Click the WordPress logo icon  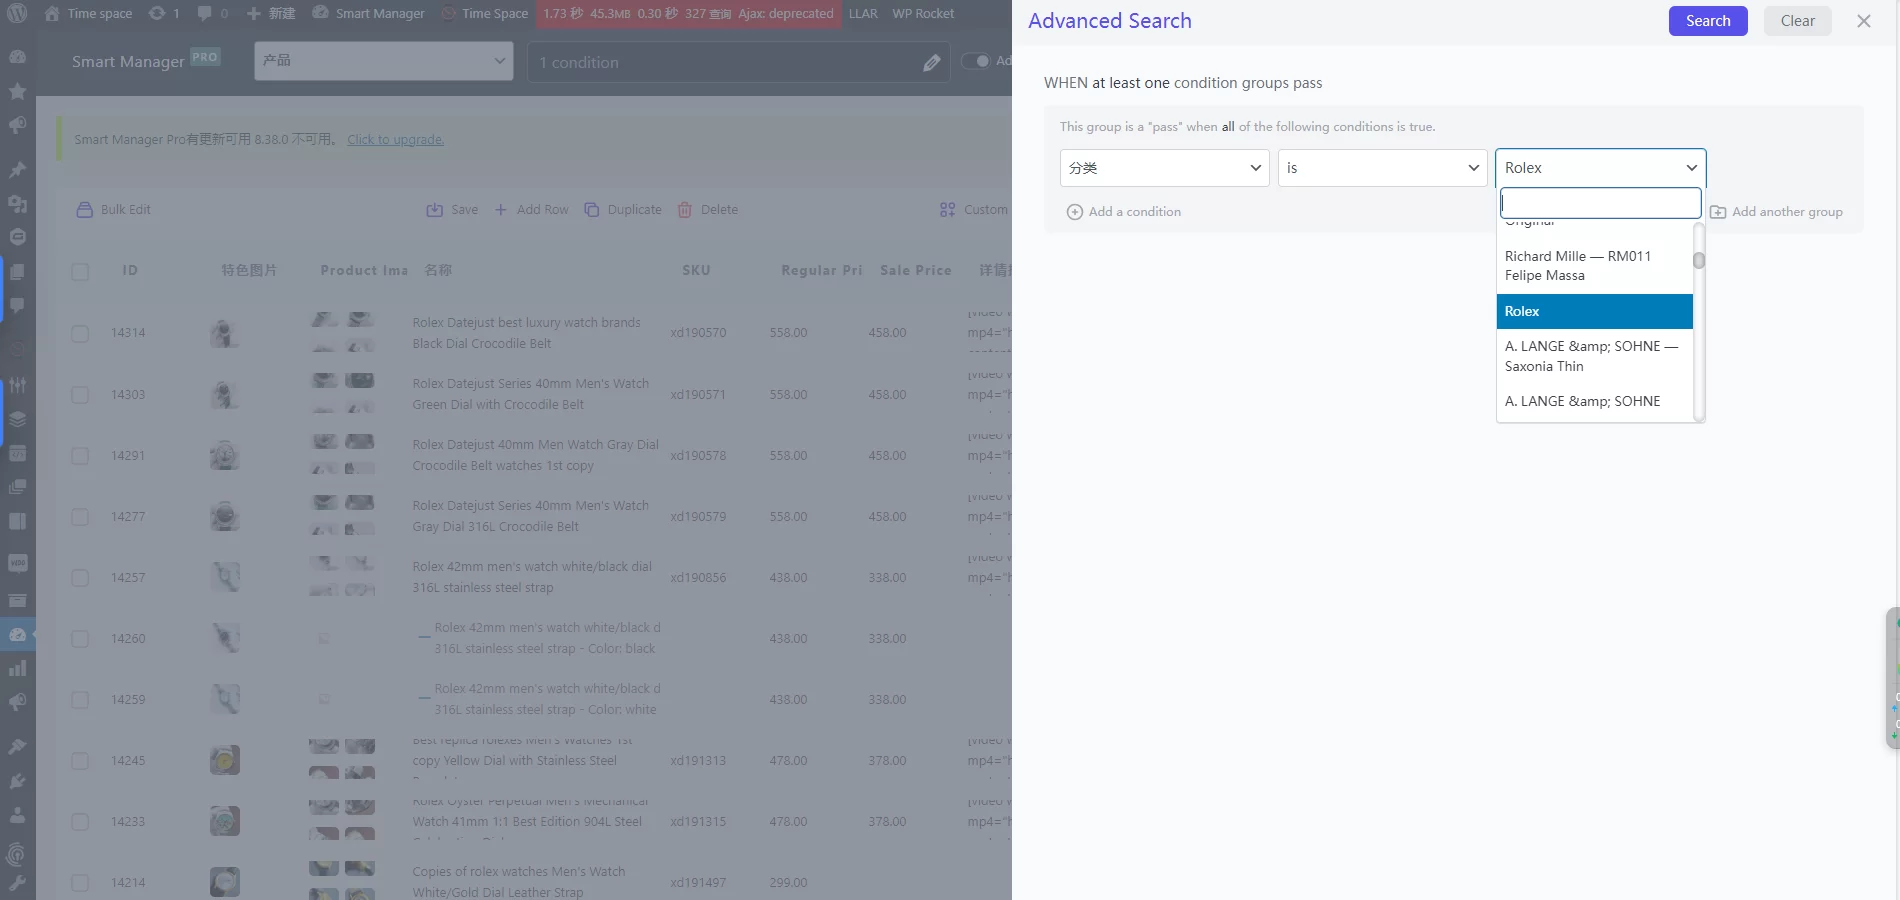point(18,13)
